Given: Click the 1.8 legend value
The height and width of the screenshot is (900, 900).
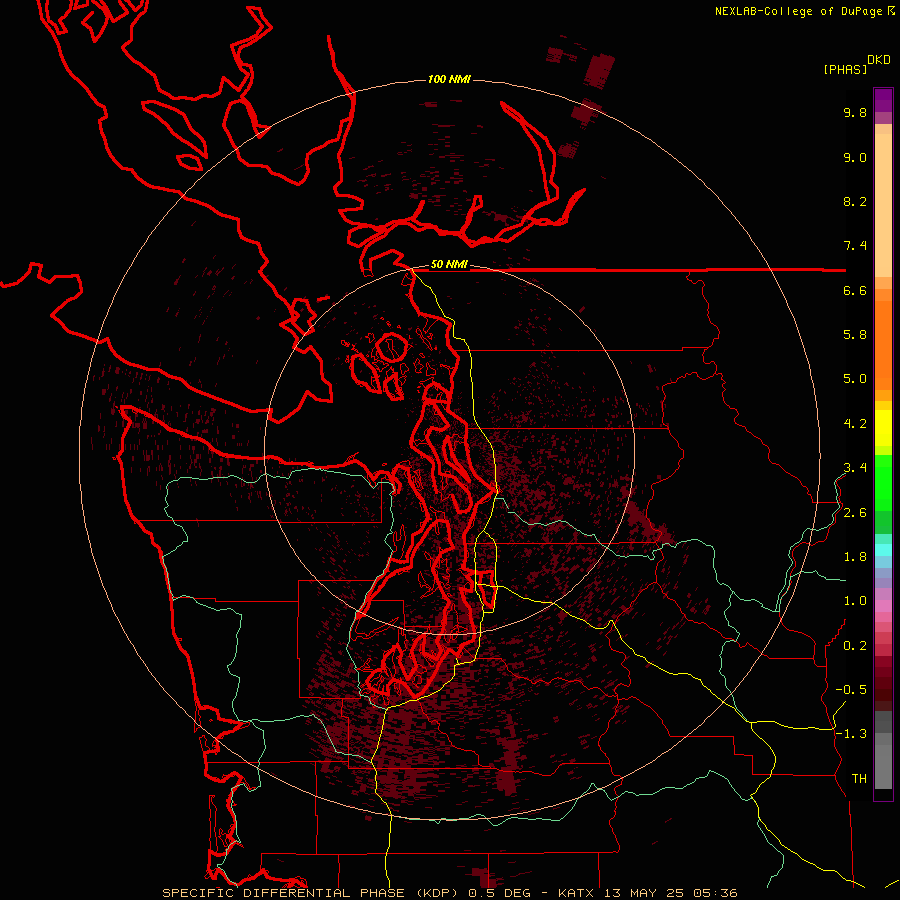Looking at the screenshot, I should [855, 557].
